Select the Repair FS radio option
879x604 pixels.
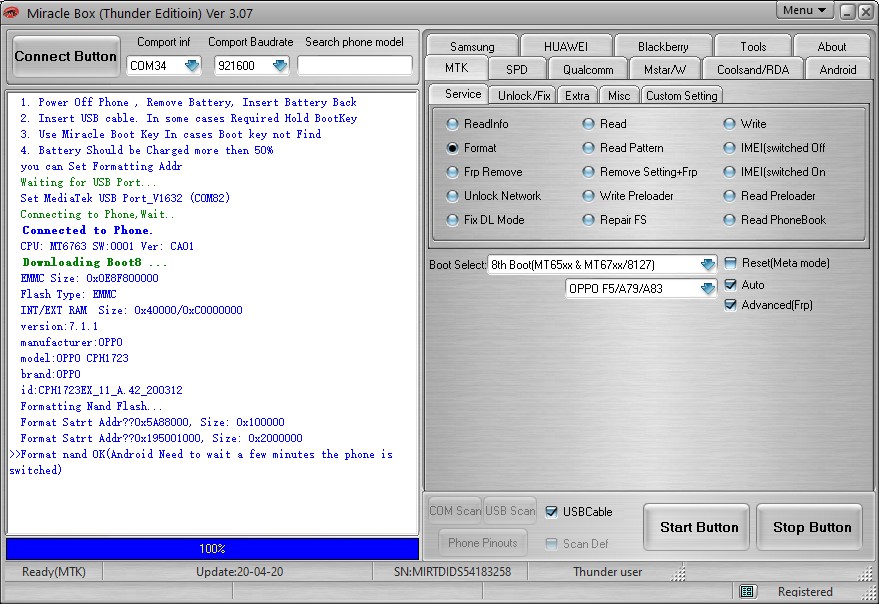pos(588,220)
